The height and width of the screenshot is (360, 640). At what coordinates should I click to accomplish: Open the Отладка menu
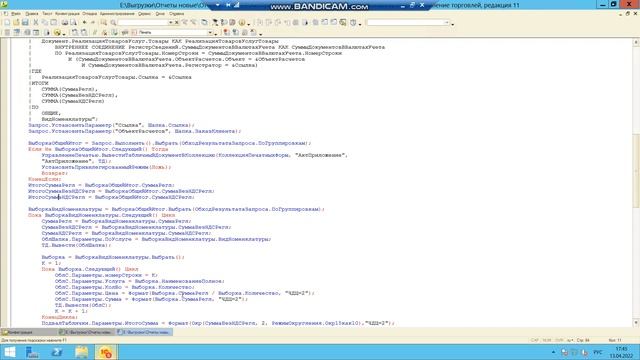click(x=89, y=14)
